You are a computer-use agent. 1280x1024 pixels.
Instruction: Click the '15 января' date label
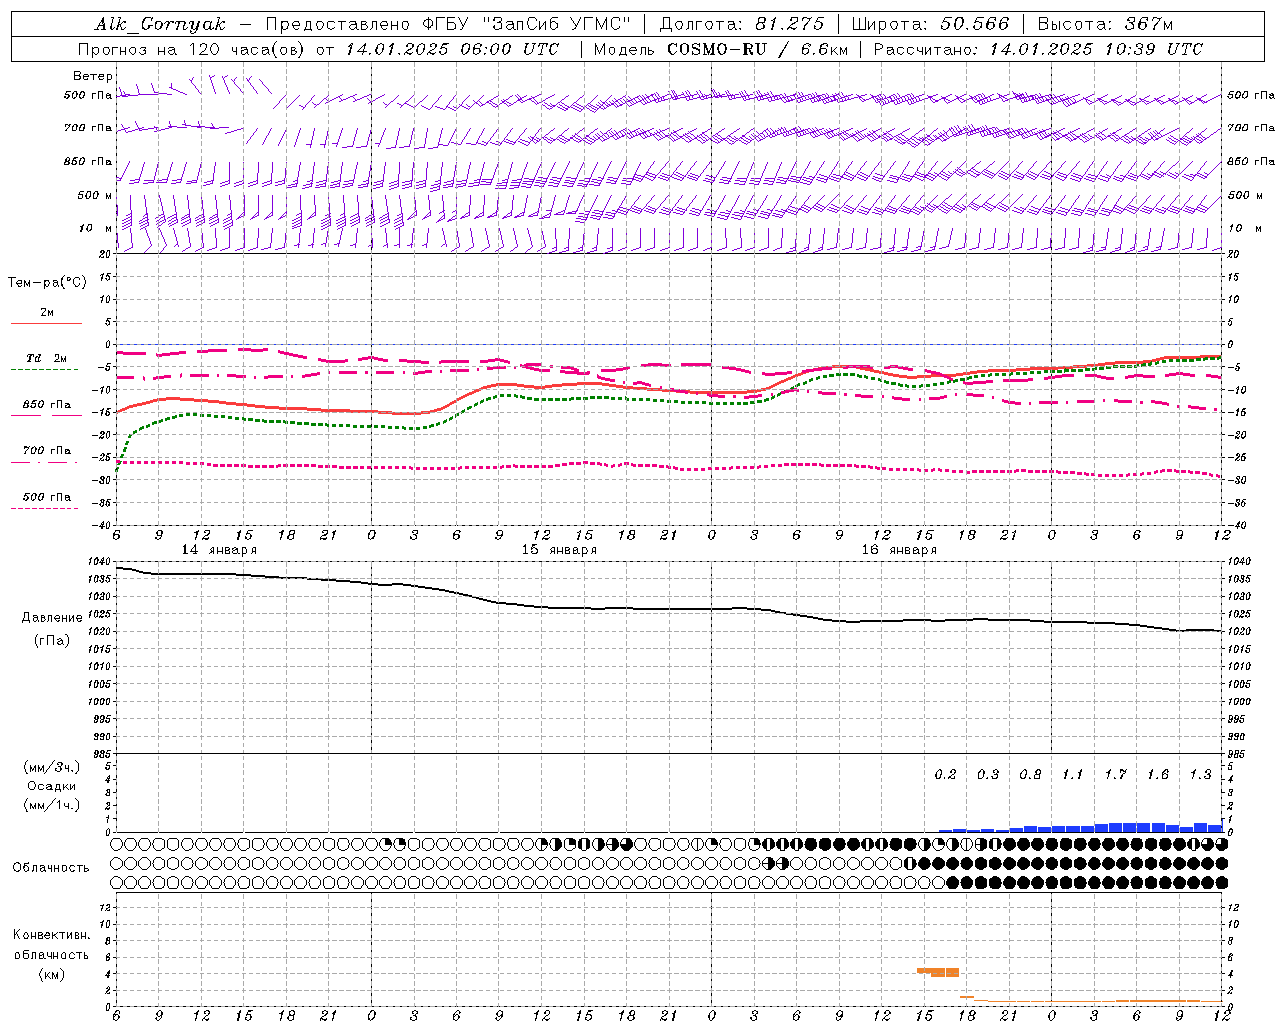tap(559, 550)
